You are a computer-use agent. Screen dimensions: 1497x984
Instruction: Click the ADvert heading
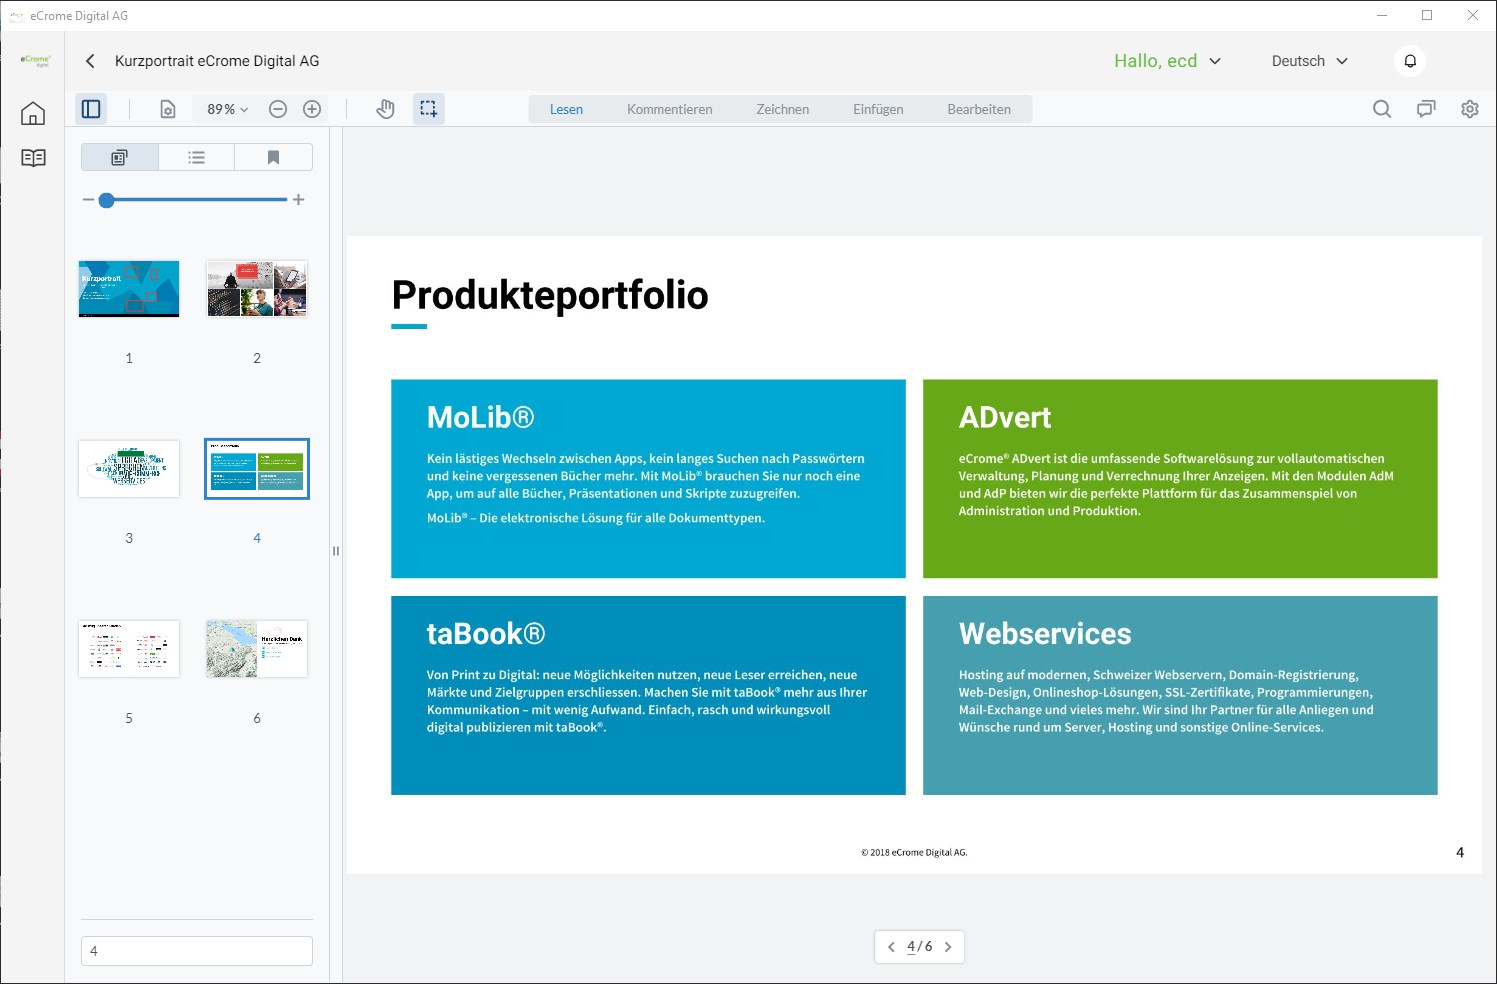click(1005, 417)
